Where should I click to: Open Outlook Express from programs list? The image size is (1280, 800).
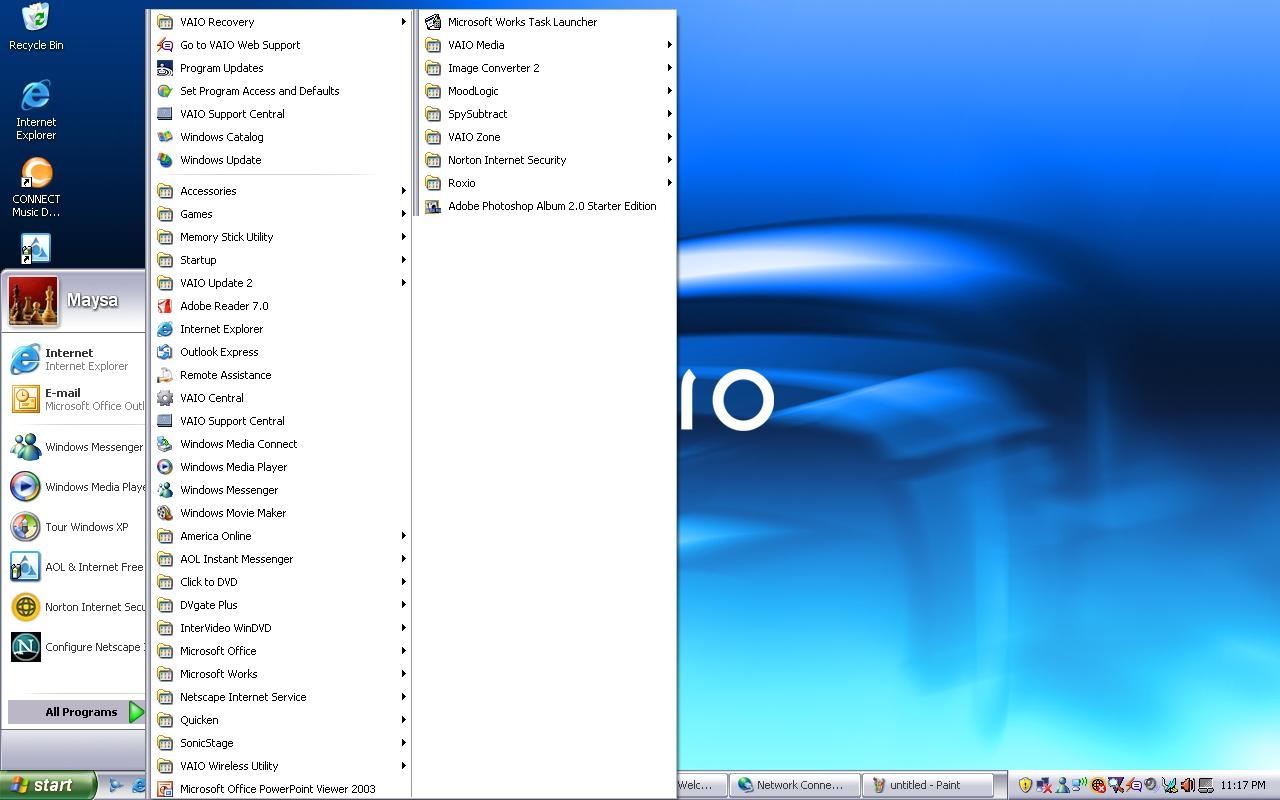click(x=281, y=352)
